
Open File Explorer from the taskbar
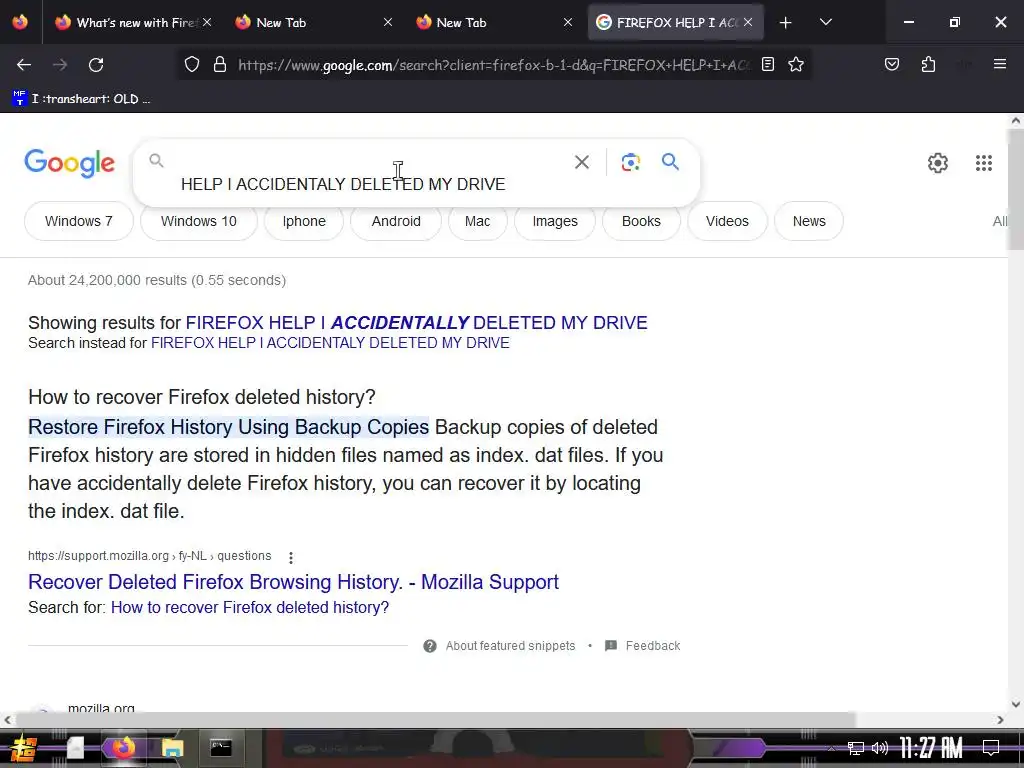click(172, 748)
